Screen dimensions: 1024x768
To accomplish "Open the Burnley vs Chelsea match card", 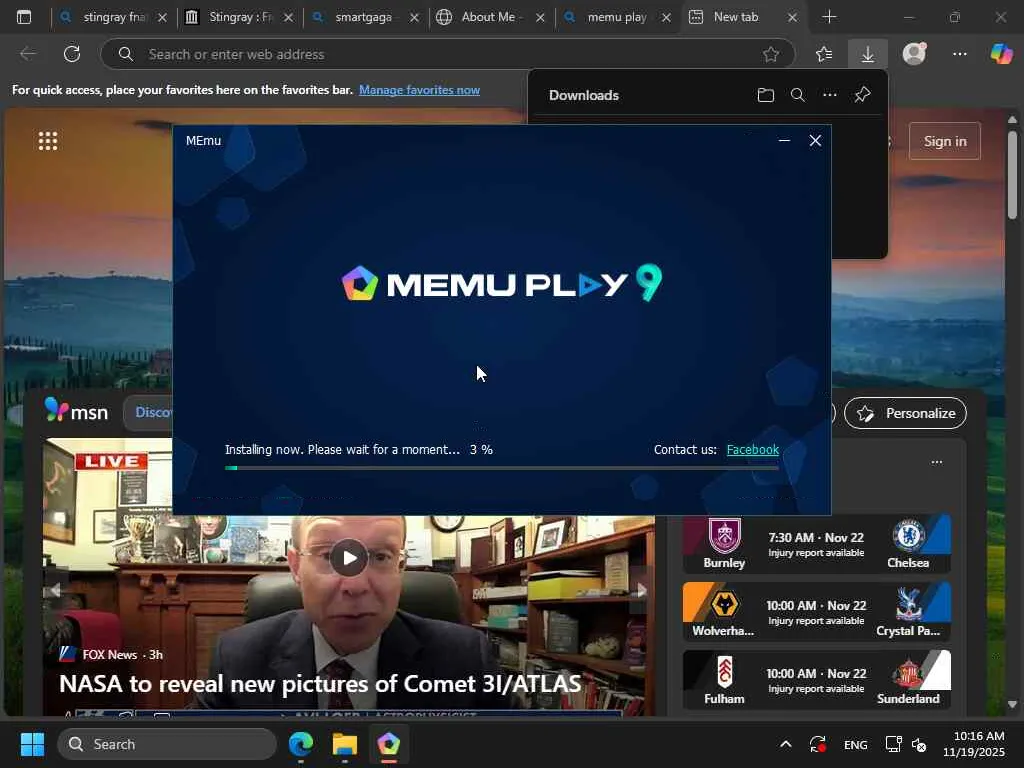I will (x=816, y=544).
